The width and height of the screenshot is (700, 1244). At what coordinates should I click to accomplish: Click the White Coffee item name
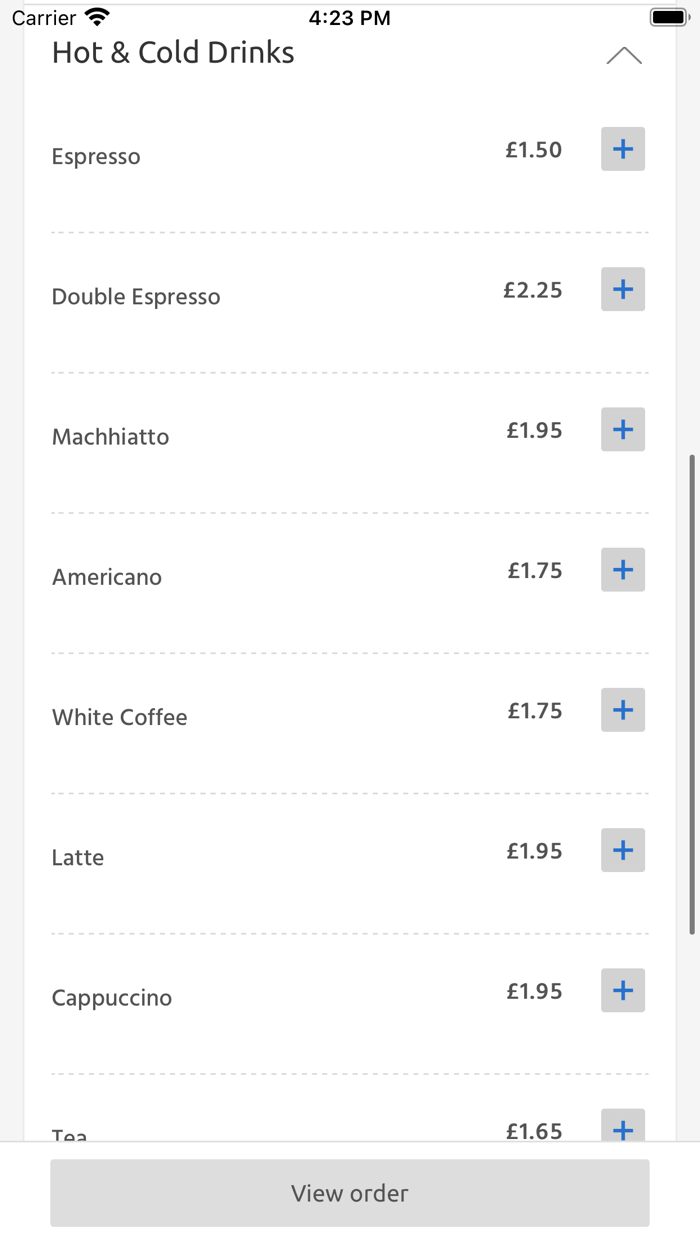(x=120, y=717)
